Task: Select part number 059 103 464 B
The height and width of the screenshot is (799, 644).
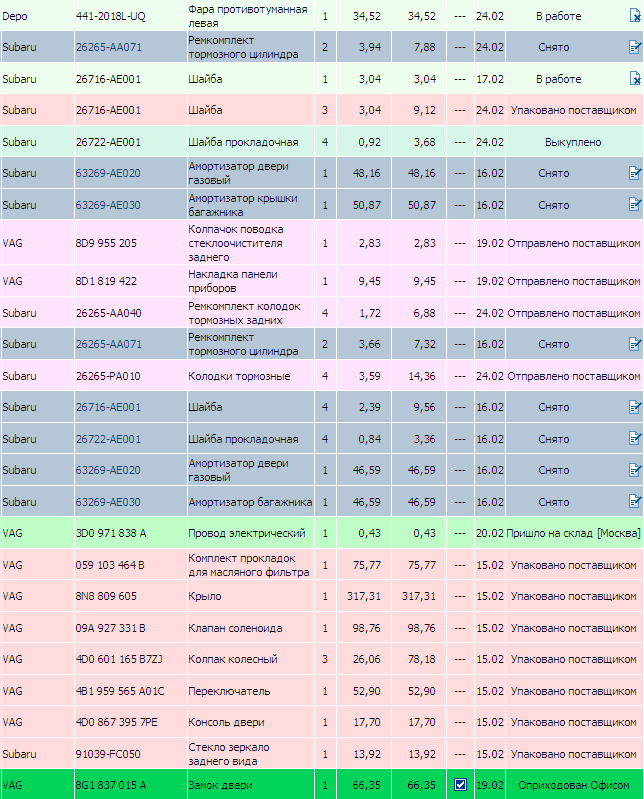Action: coord(110,565)
